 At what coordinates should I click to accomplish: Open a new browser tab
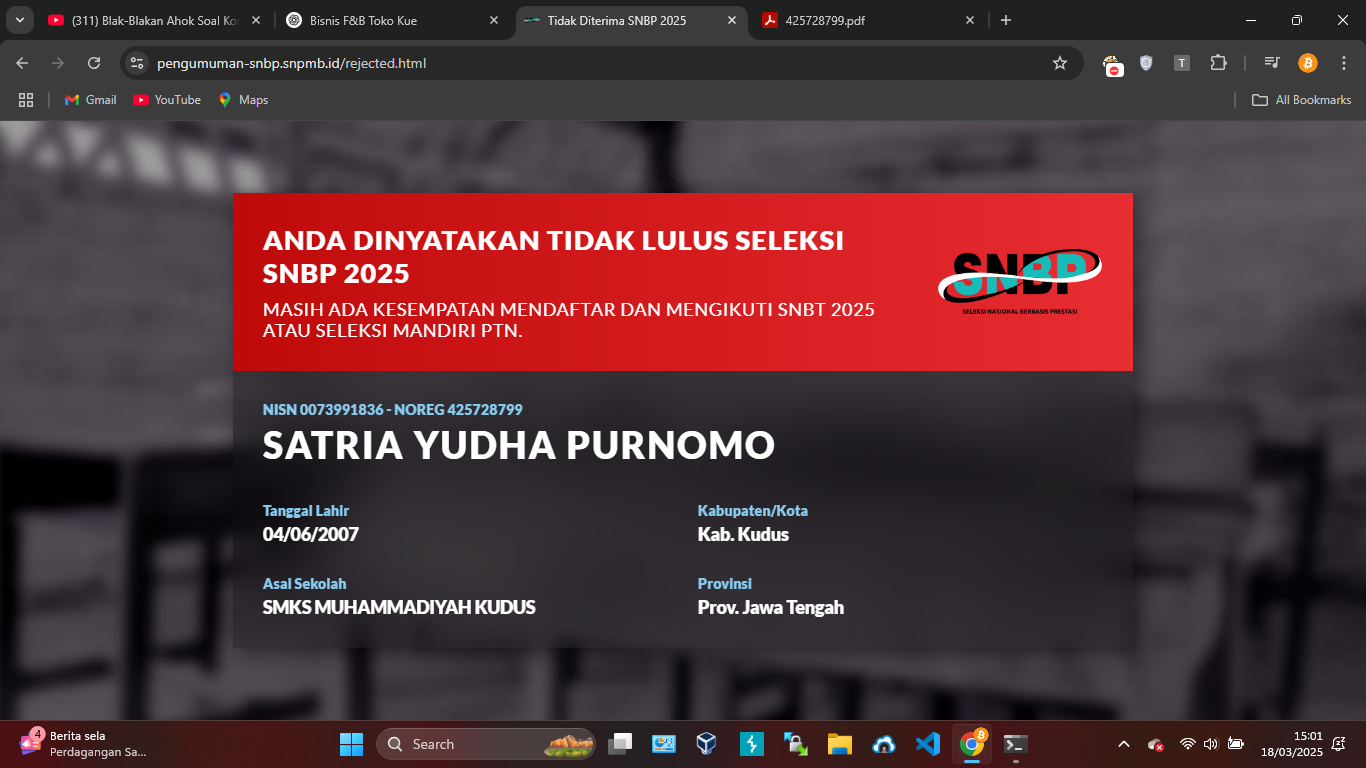click(x=1006, y=20)
